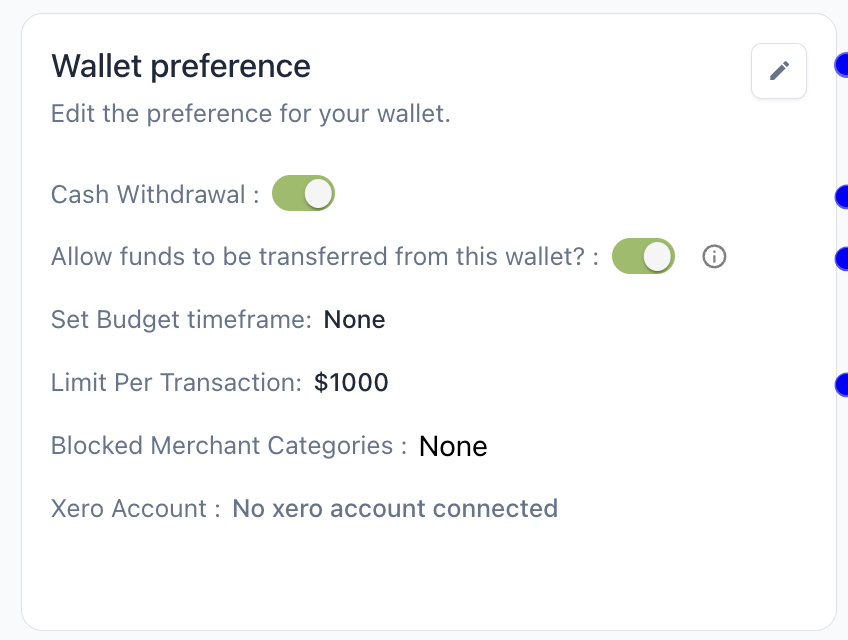848x640 pixels.
Task: Click the blue dot beside the edit button
Action: (842, 66)
